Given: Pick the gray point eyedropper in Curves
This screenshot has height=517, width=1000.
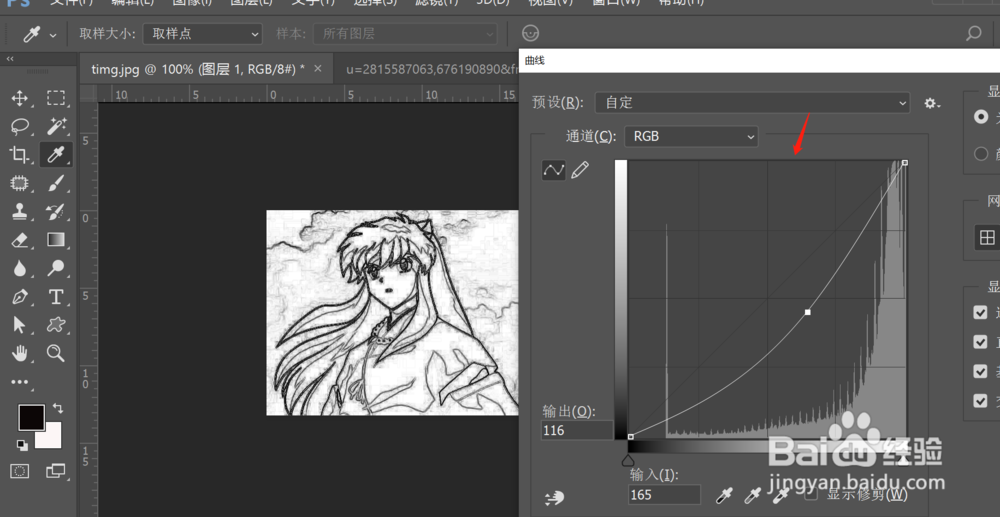Looking at the screenshot, I should tap(753, 495).
